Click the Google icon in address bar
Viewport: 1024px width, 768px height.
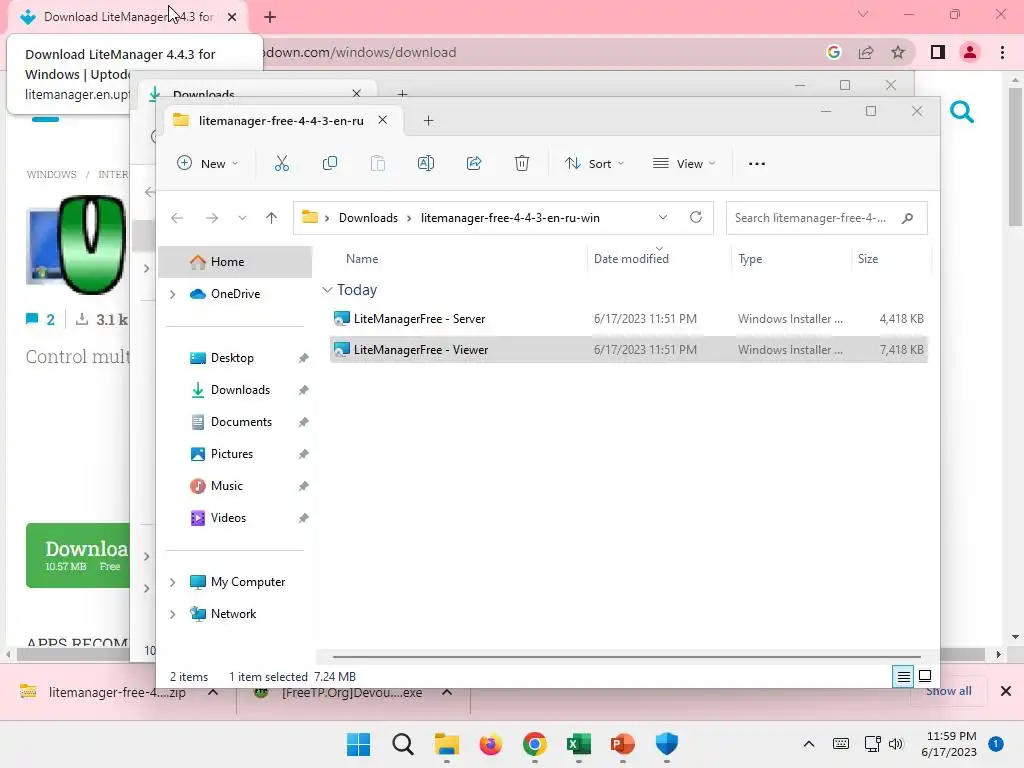[x=833, y=52]
